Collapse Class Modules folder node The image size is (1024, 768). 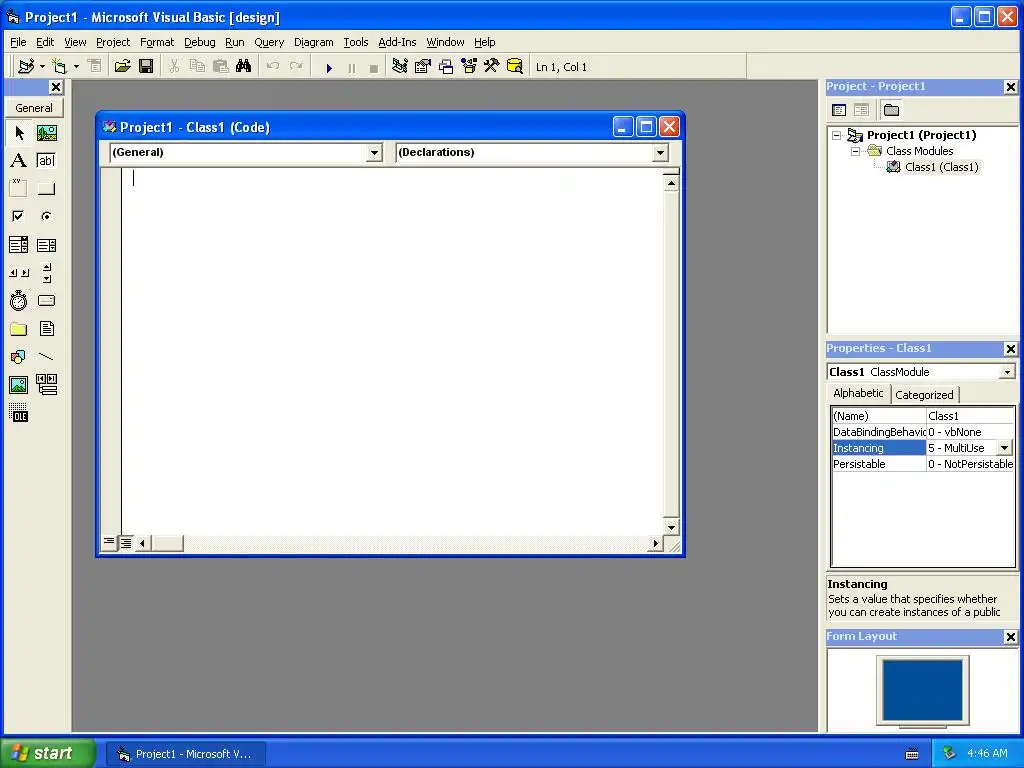(856, 151)
